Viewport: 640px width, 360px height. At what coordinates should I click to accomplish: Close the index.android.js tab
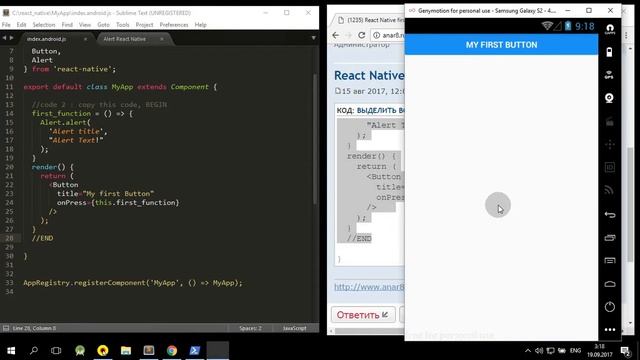85,39
